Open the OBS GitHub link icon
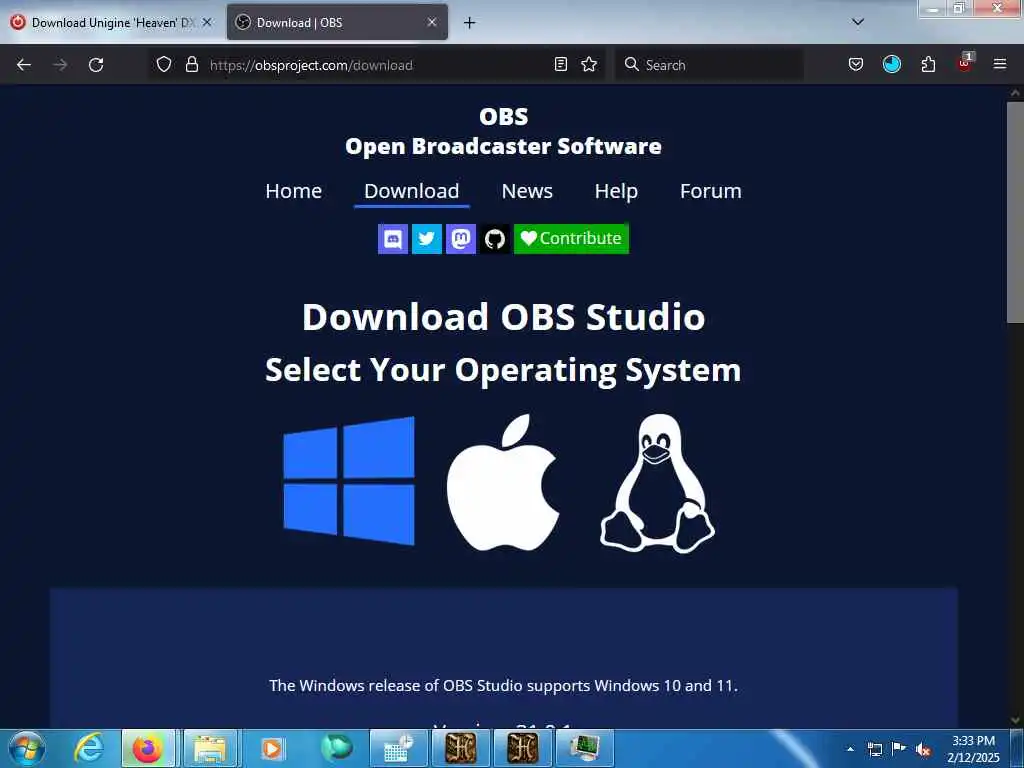 (x=494, y=238)
